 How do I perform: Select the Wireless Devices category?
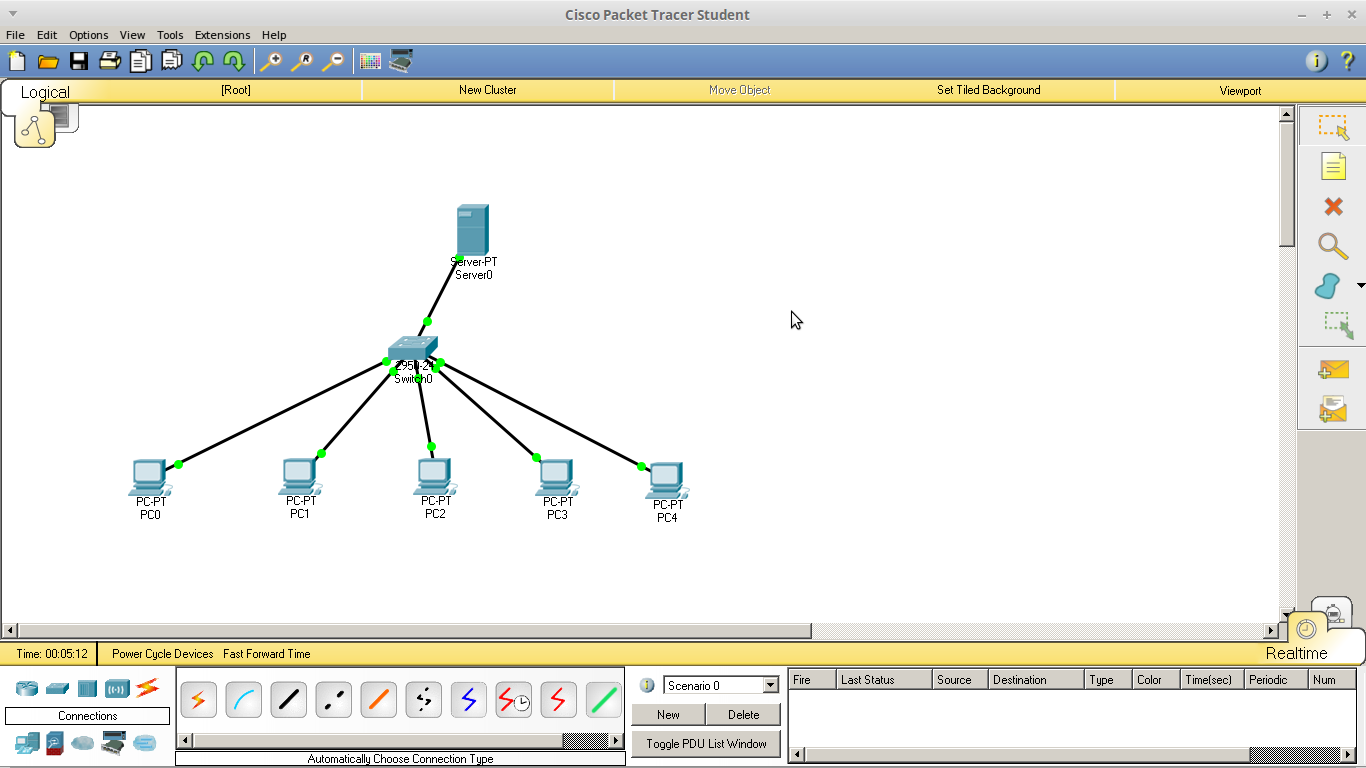(x=117, y=689)
